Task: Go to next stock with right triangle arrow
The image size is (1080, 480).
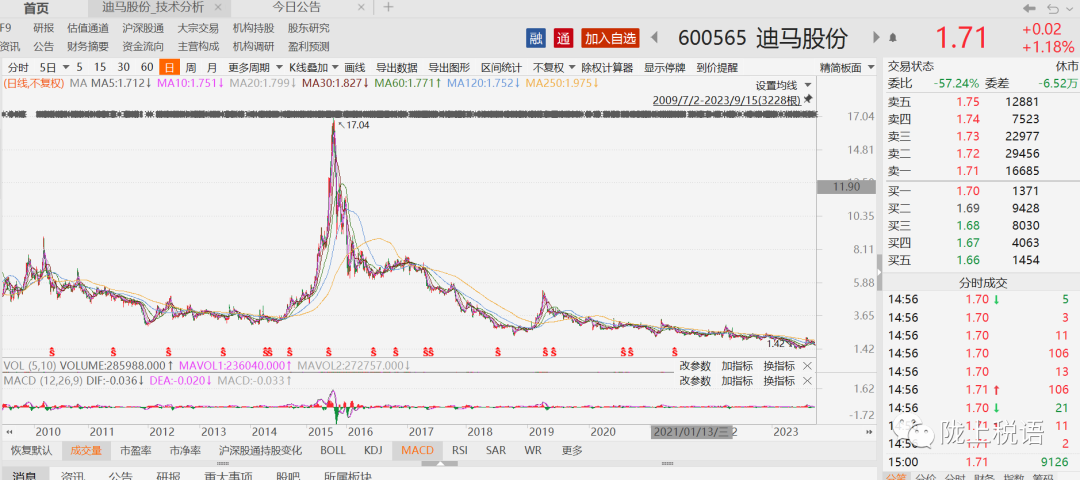Action: (876, 37)
